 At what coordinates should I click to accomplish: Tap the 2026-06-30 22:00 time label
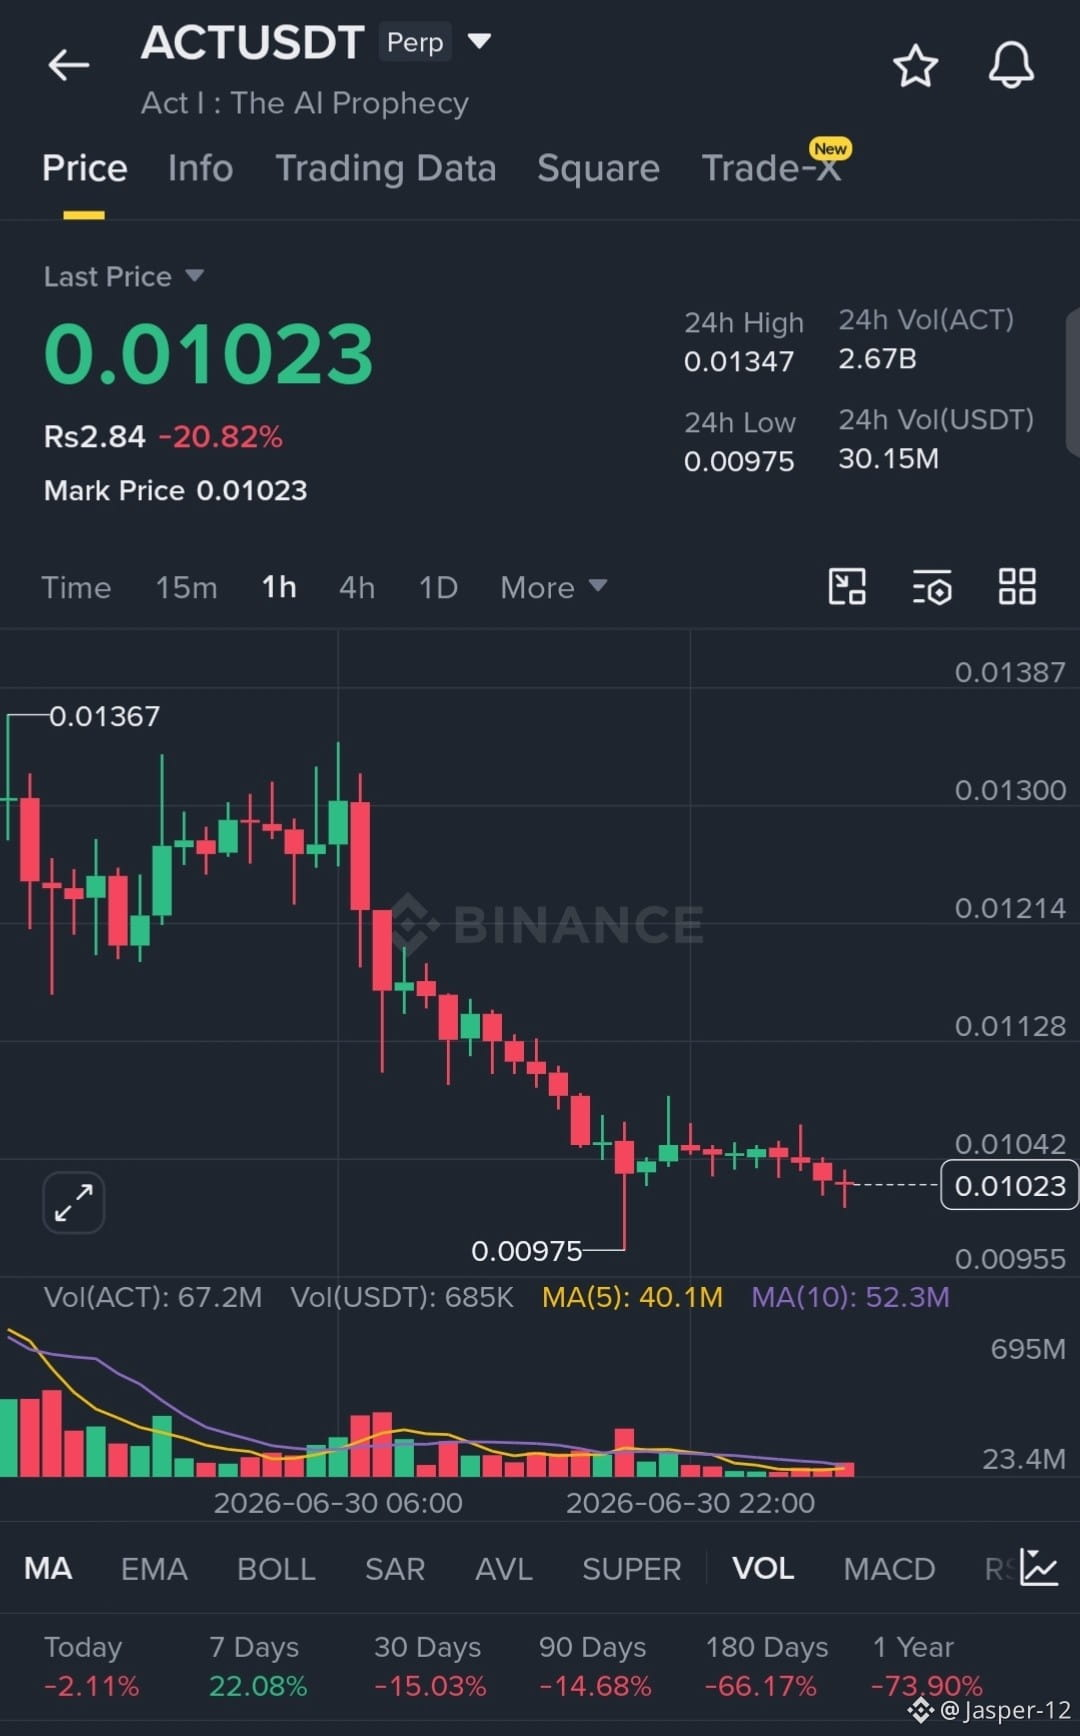pos(690,1502)
